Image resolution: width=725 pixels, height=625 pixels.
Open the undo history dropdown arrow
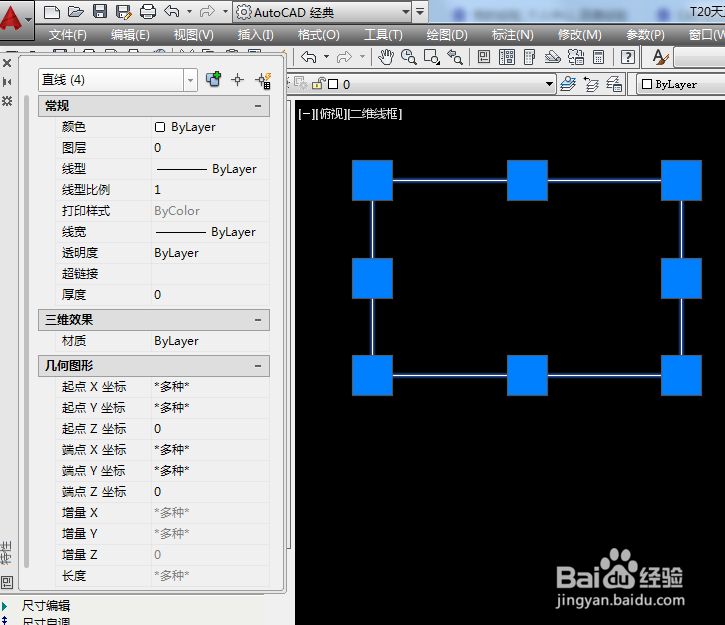click(x=189, y=12)
